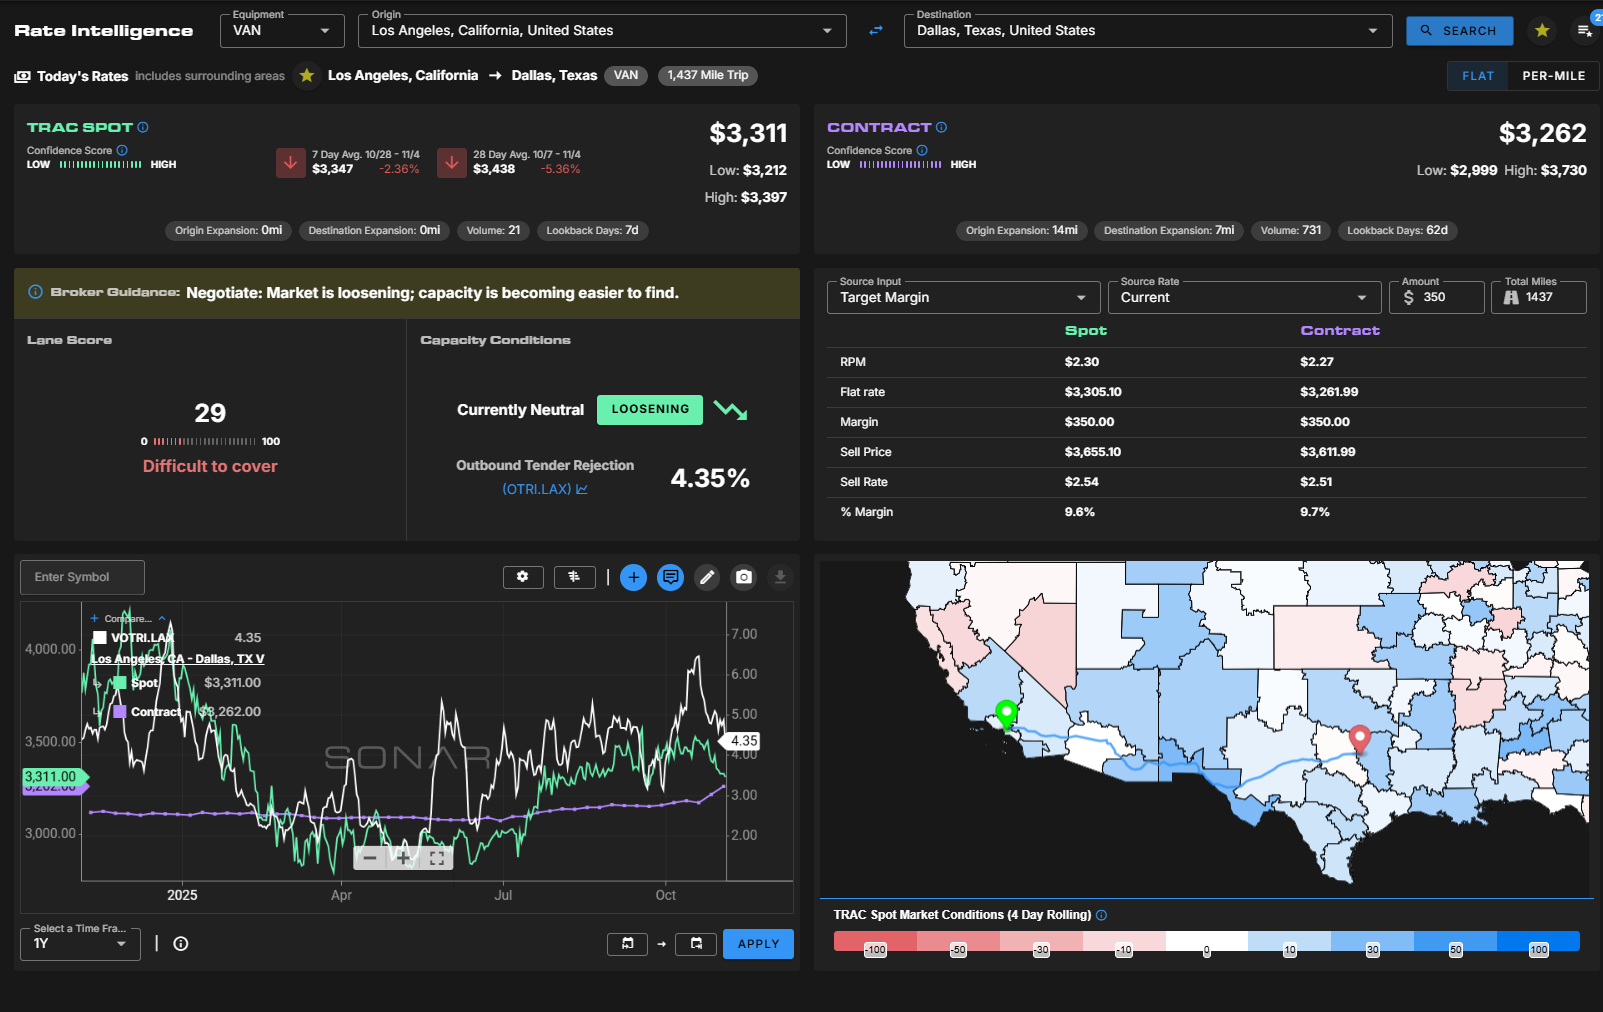Open the Select a Time Frame dropdown
Image resolution: width=1603 pixels, height=1012 pixels.
(x=80, y=944)
